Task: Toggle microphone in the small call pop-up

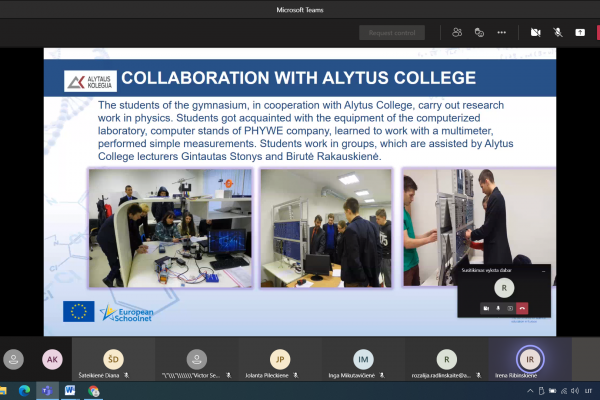Action: pyautogui.click(x=498, y=308)
